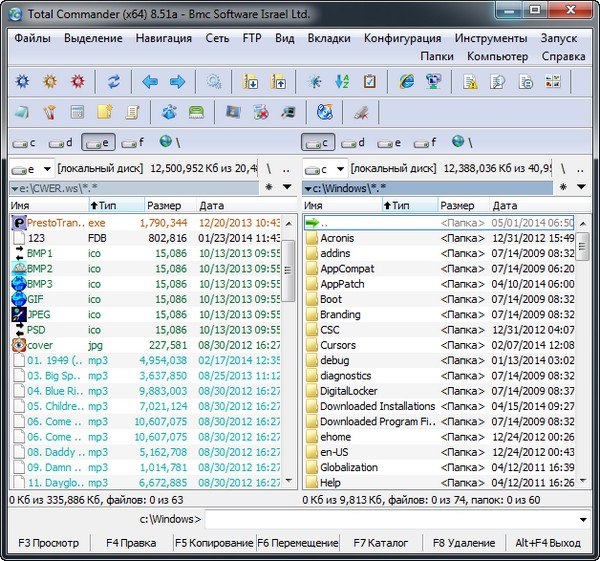Switch left panel to drive d
Viewport: 600px width, 561px height.
point(61,143)
